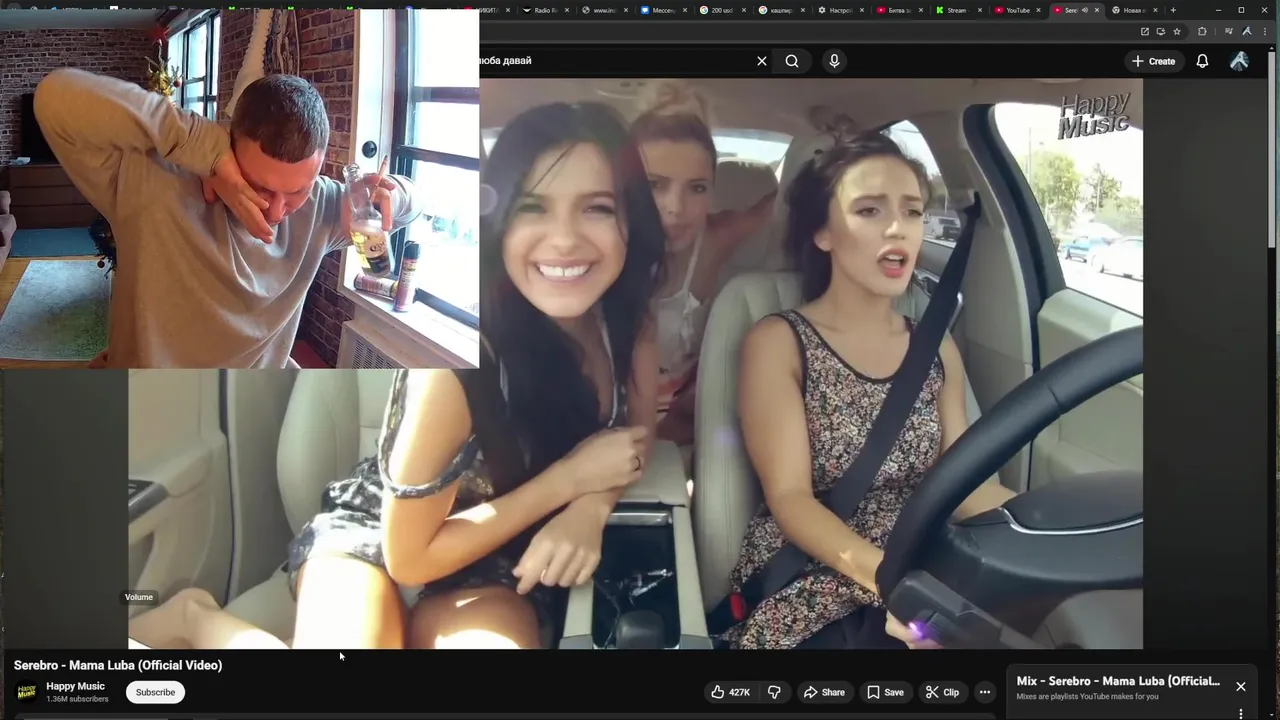Clear the YouTube search box text
Screen dimensions: 1280x720
click(x=762, y=61)
